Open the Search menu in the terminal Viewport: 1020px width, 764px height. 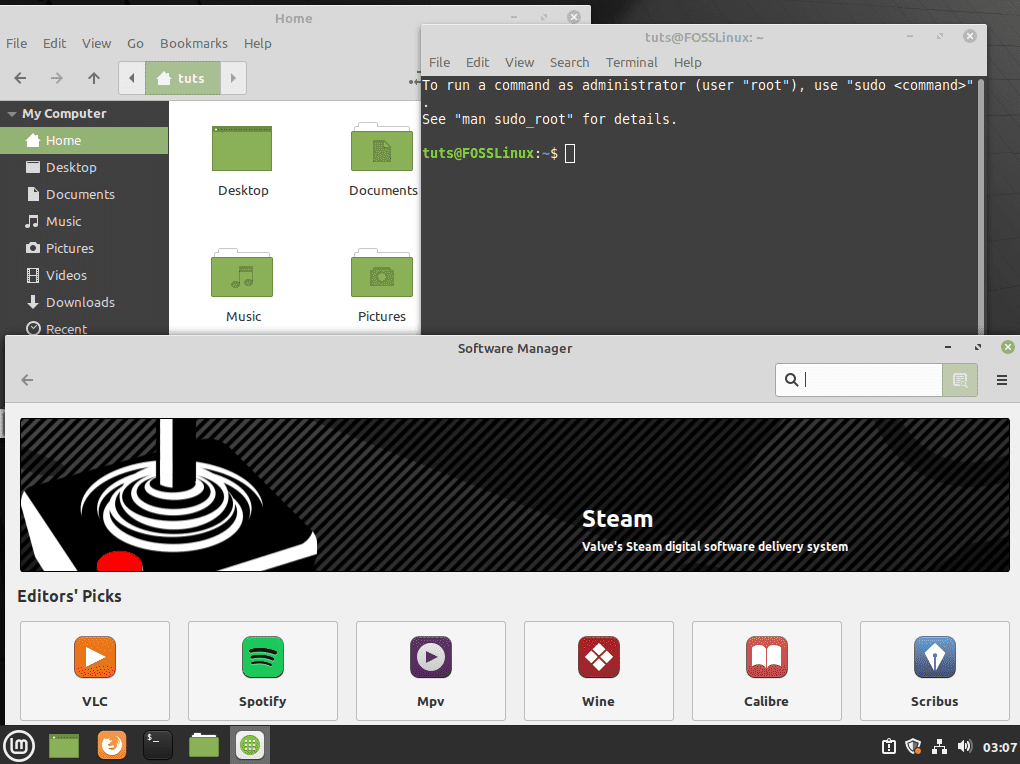[x=569, y=62]
